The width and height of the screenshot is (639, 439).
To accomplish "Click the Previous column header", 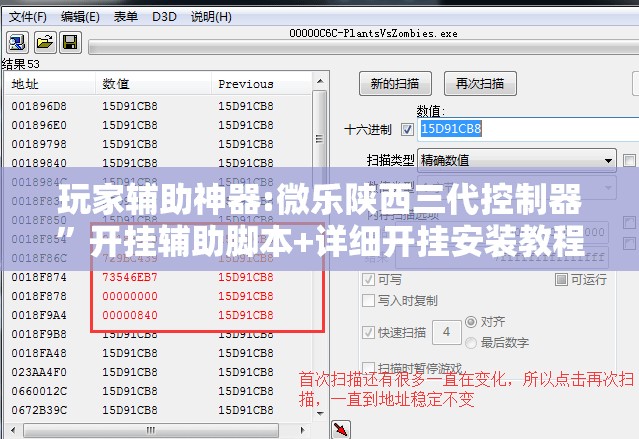I will click(x=262, y=84).
